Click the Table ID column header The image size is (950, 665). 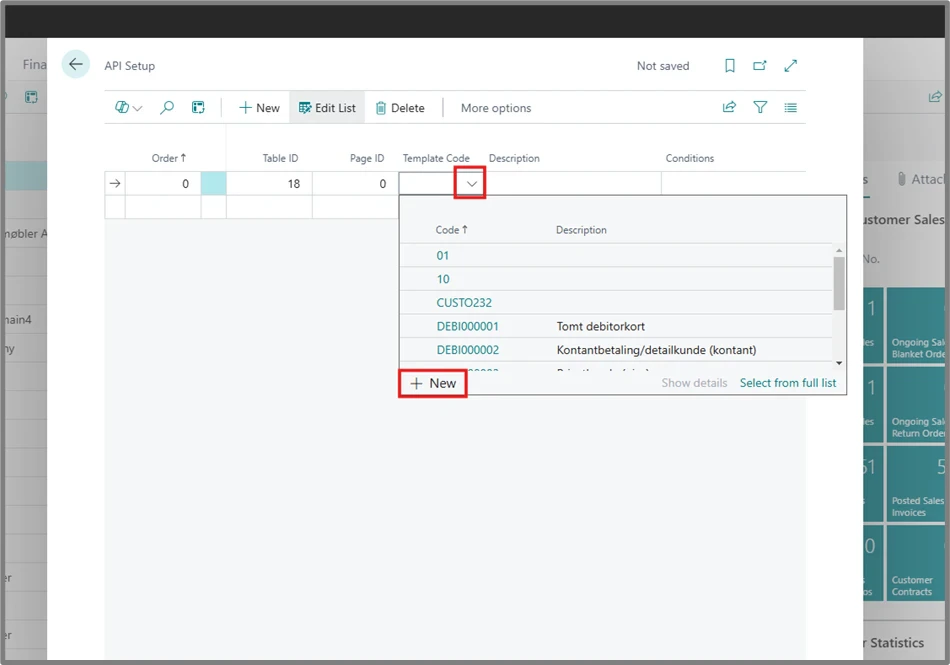280,158
